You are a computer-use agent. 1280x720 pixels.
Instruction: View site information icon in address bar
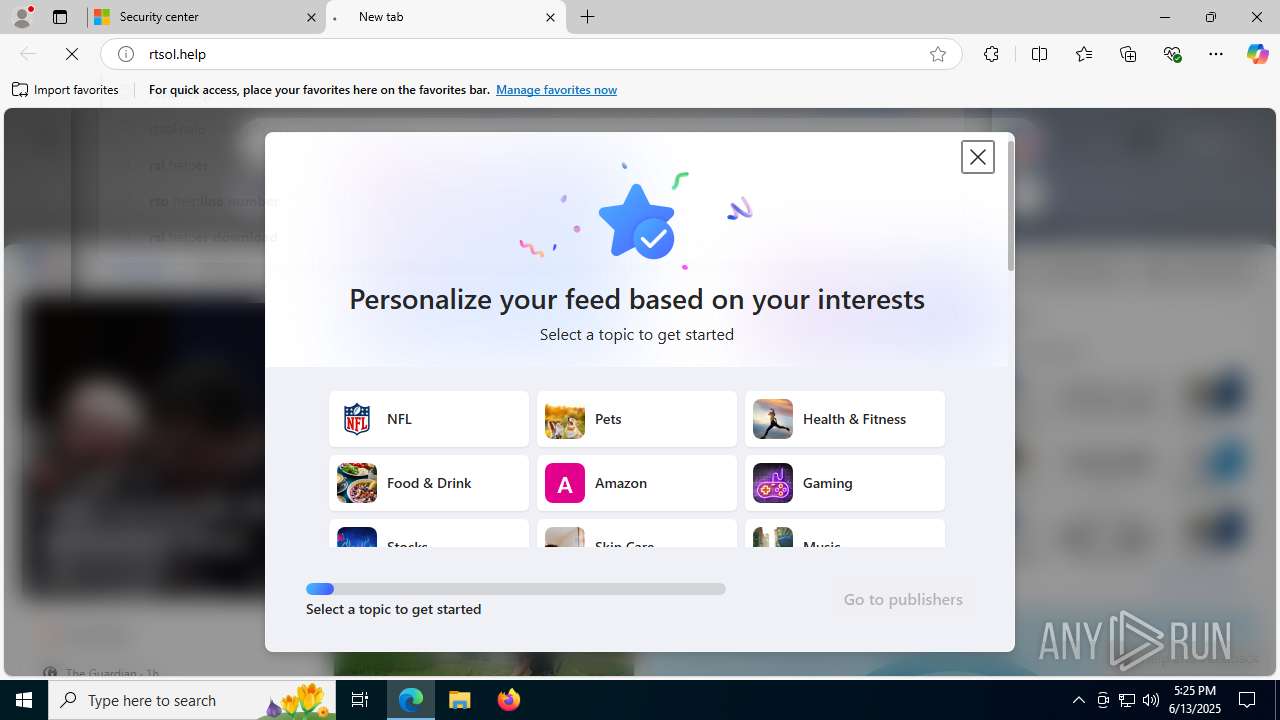pos(126,54)
